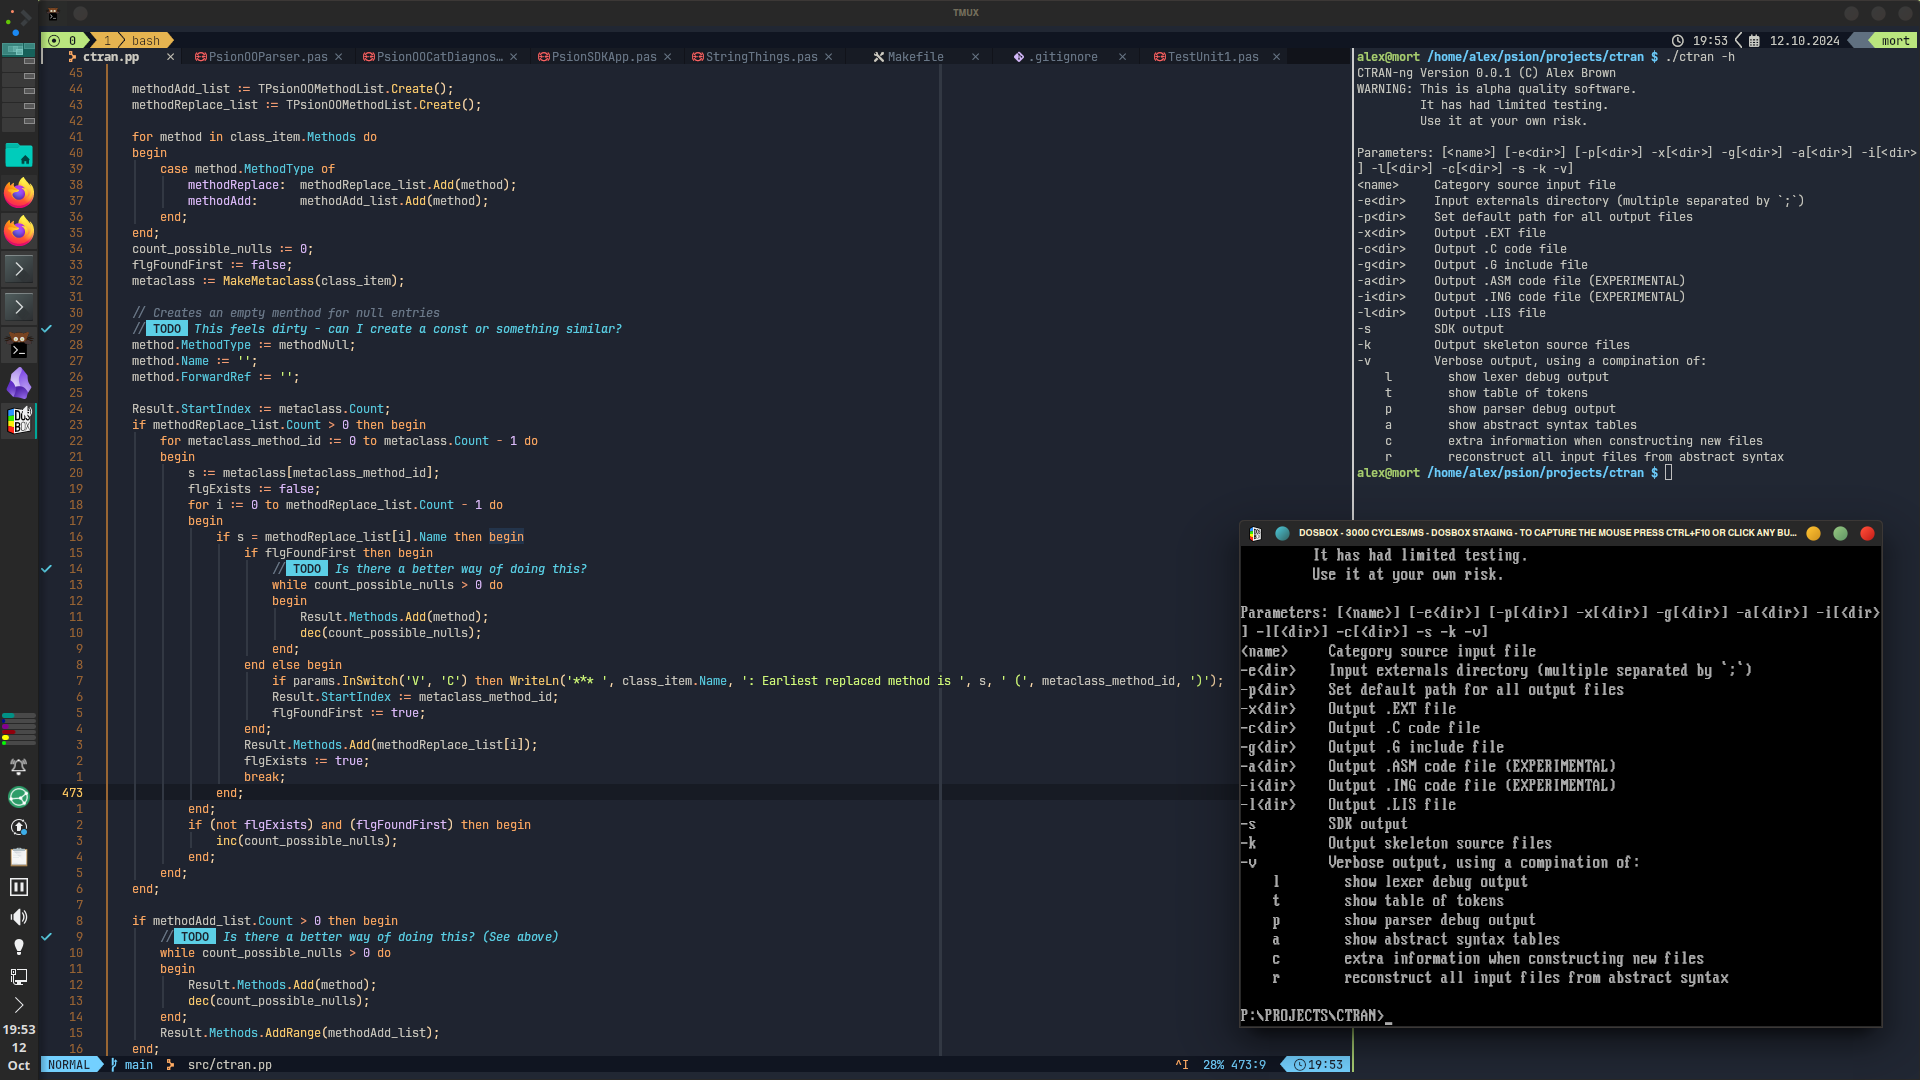Click the clock icon beside 19:53 in tmux bar
Image resolution: width=1920 pixels, height=1080 pixels.
click(x=1677, y=41)
